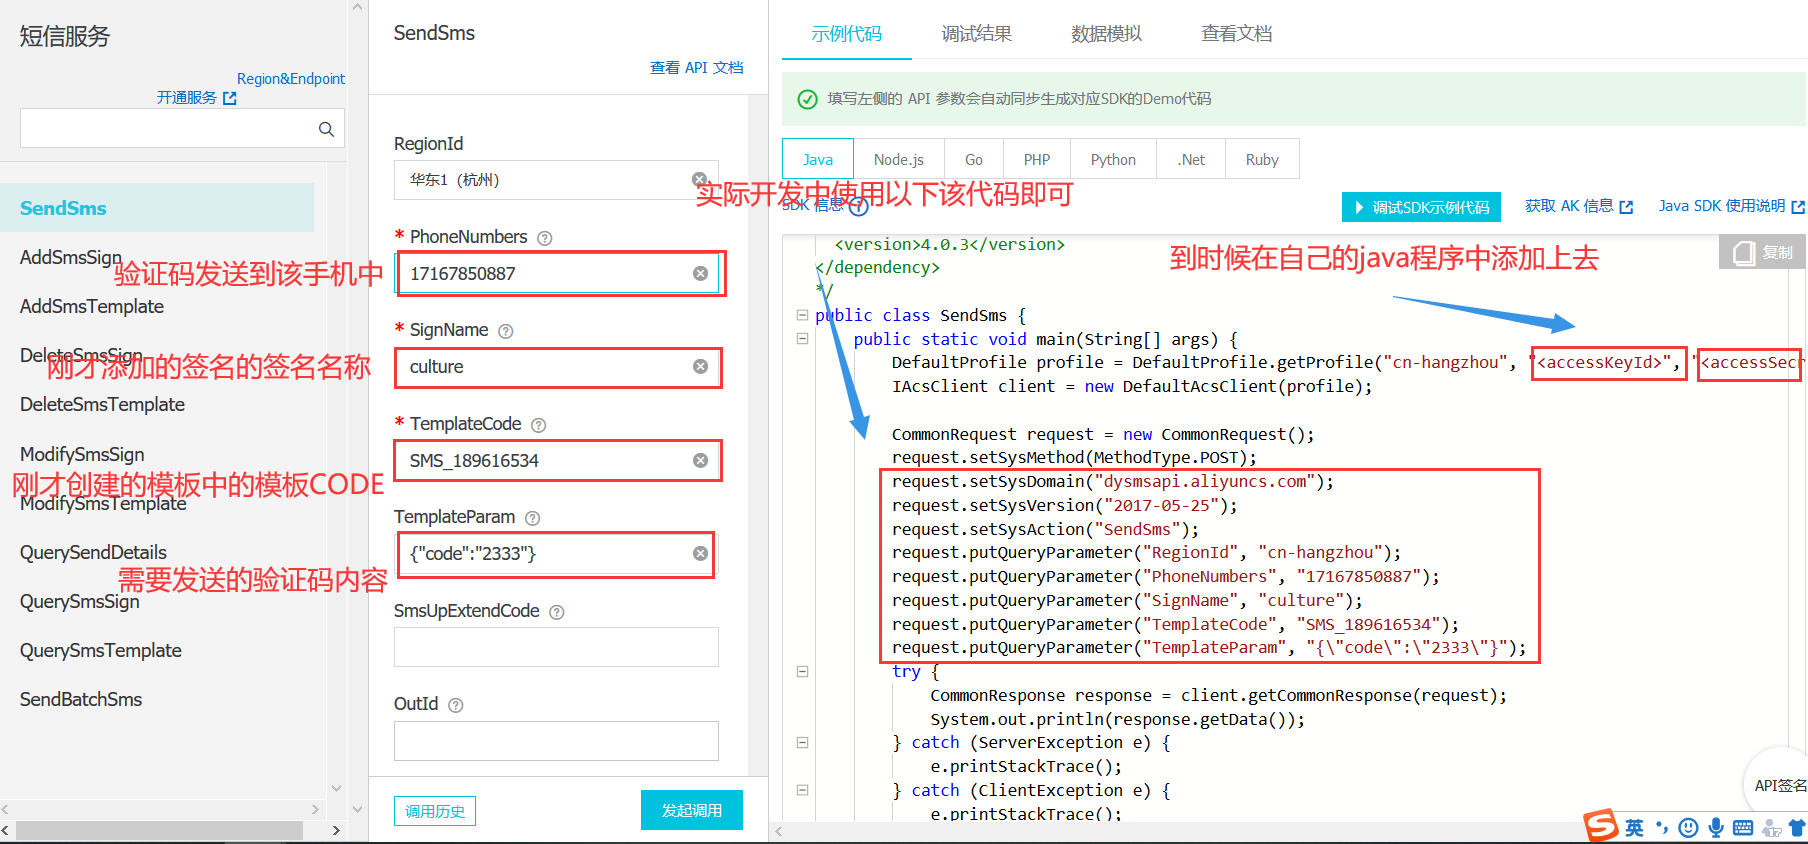Click the IME skin shirt icon

(x=1797, y=828)
